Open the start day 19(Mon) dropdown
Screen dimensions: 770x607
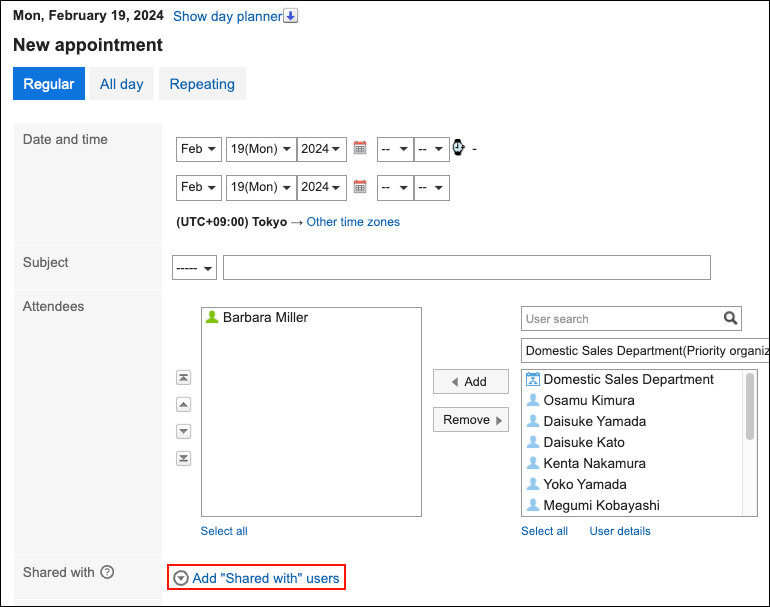tap(261, 149)
